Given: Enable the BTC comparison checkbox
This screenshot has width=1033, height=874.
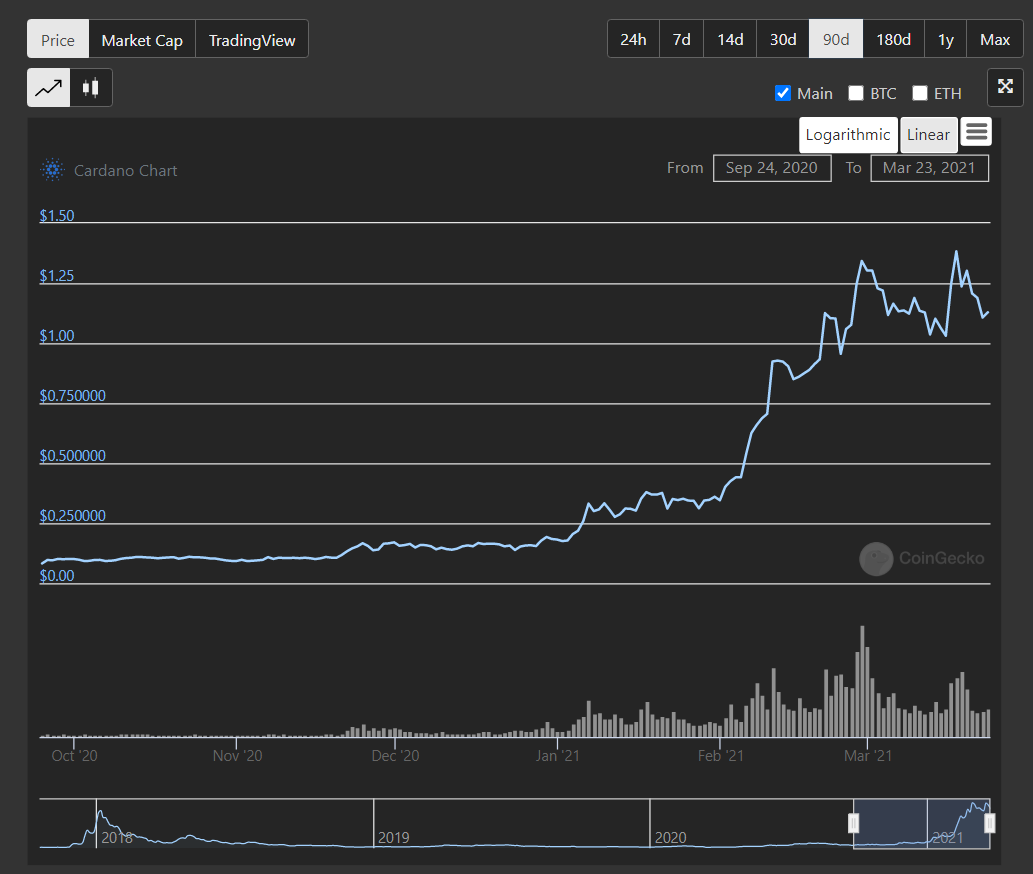Looking at the screenshot, I should pos(856,93).
